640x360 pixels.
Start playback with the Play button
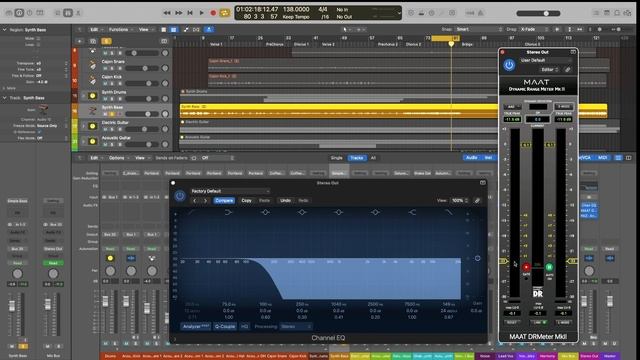point(201,13)
